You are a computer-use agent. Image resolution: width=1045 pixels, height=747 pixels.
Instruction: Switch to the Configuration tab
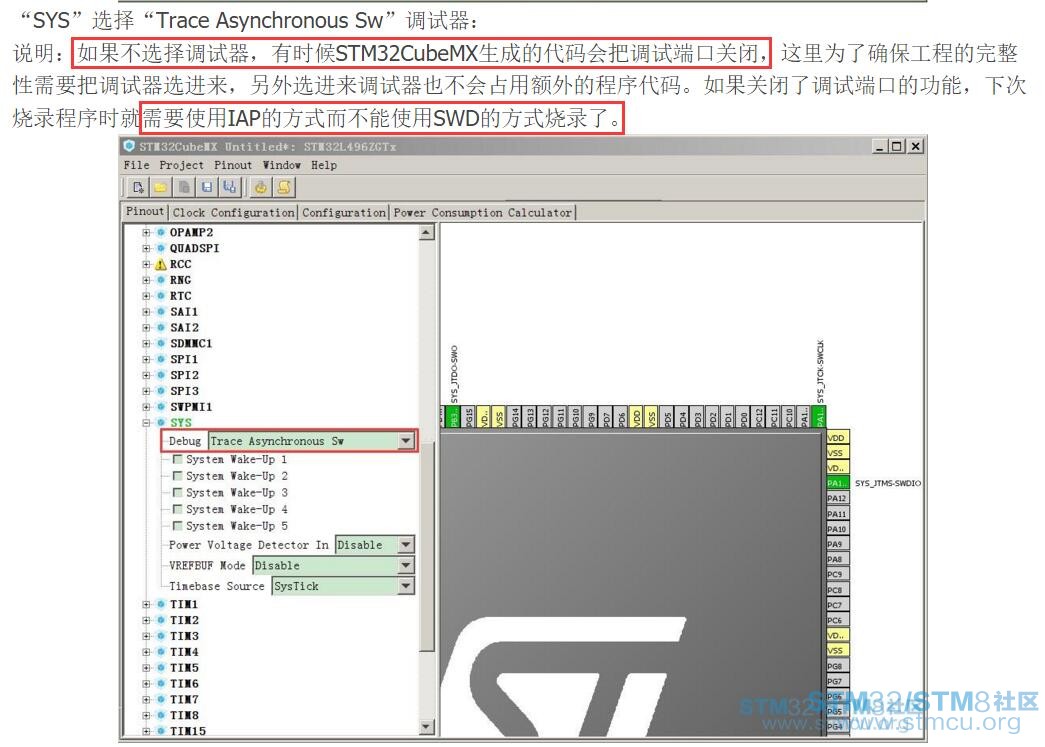click(344, 213)
